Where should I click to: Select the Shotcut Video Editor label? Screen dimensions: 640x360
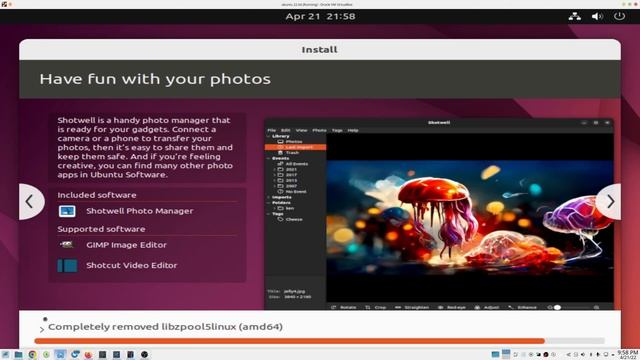pyautogui.click(x=132, y=265)
